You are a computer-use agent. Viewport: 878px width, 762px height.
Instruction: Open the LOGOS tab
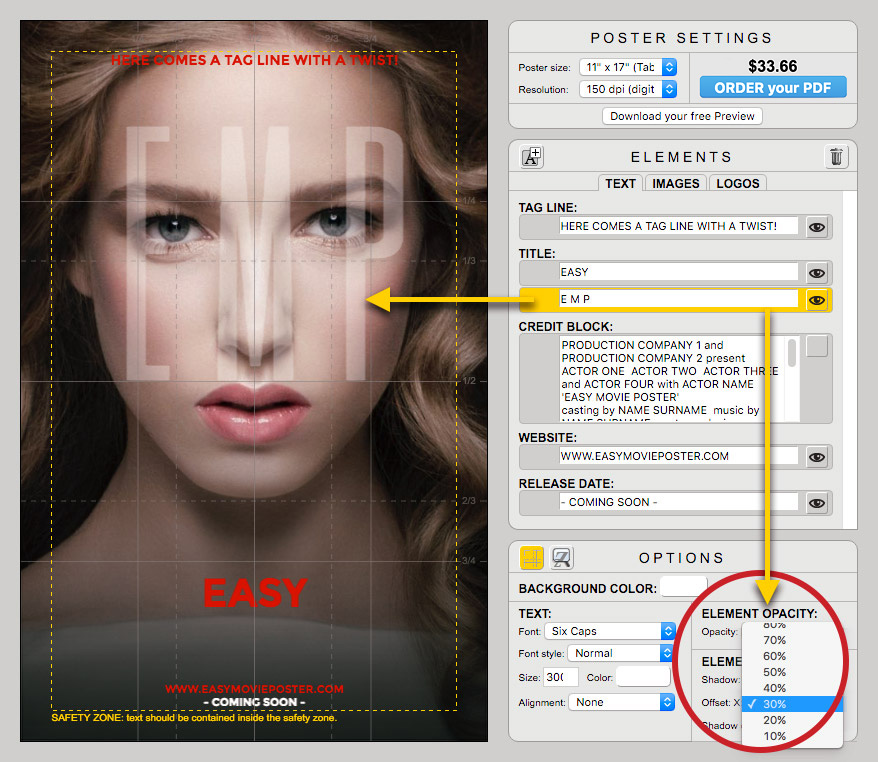tap(737, 183)
